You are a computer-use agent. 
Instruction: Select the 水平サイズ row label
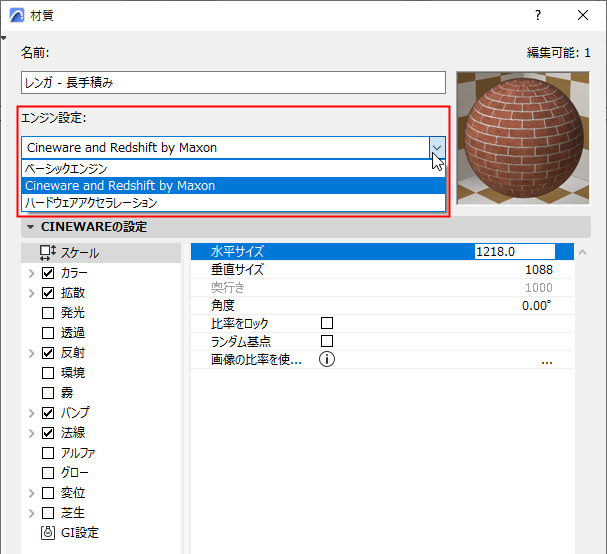point(237,252)
